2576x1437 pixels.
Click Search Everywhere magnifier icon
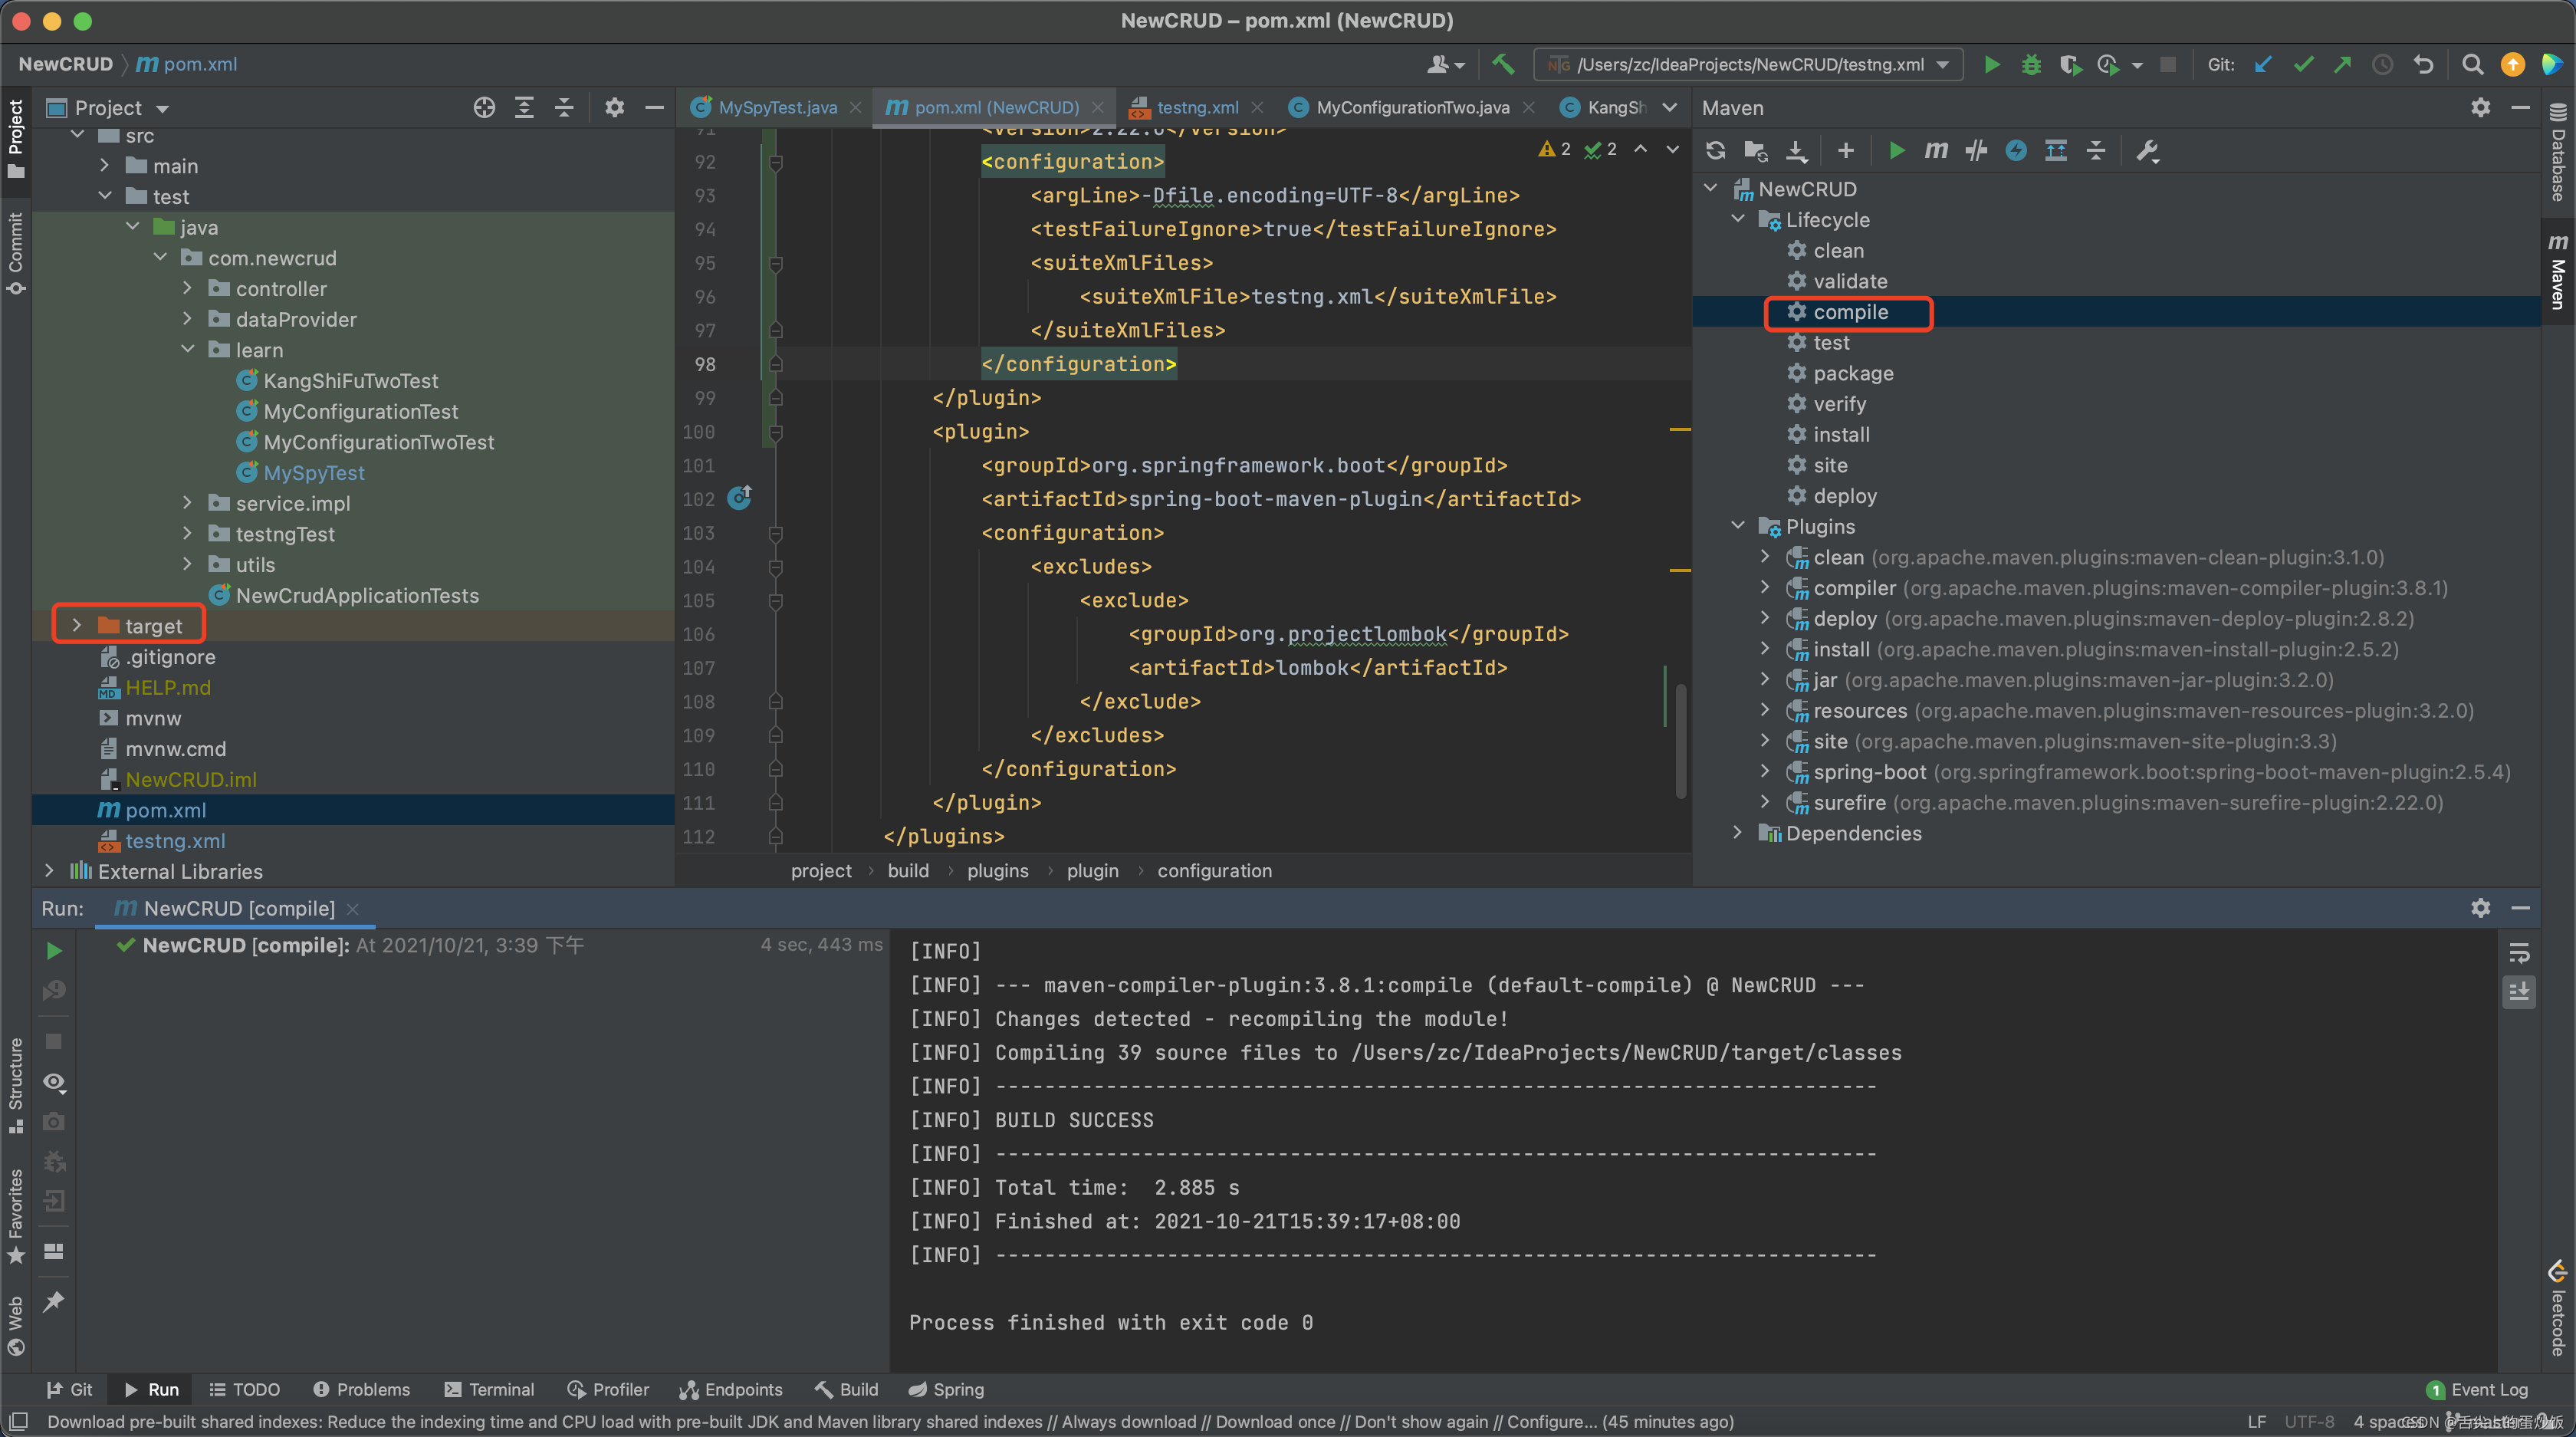coord(2472,64)
